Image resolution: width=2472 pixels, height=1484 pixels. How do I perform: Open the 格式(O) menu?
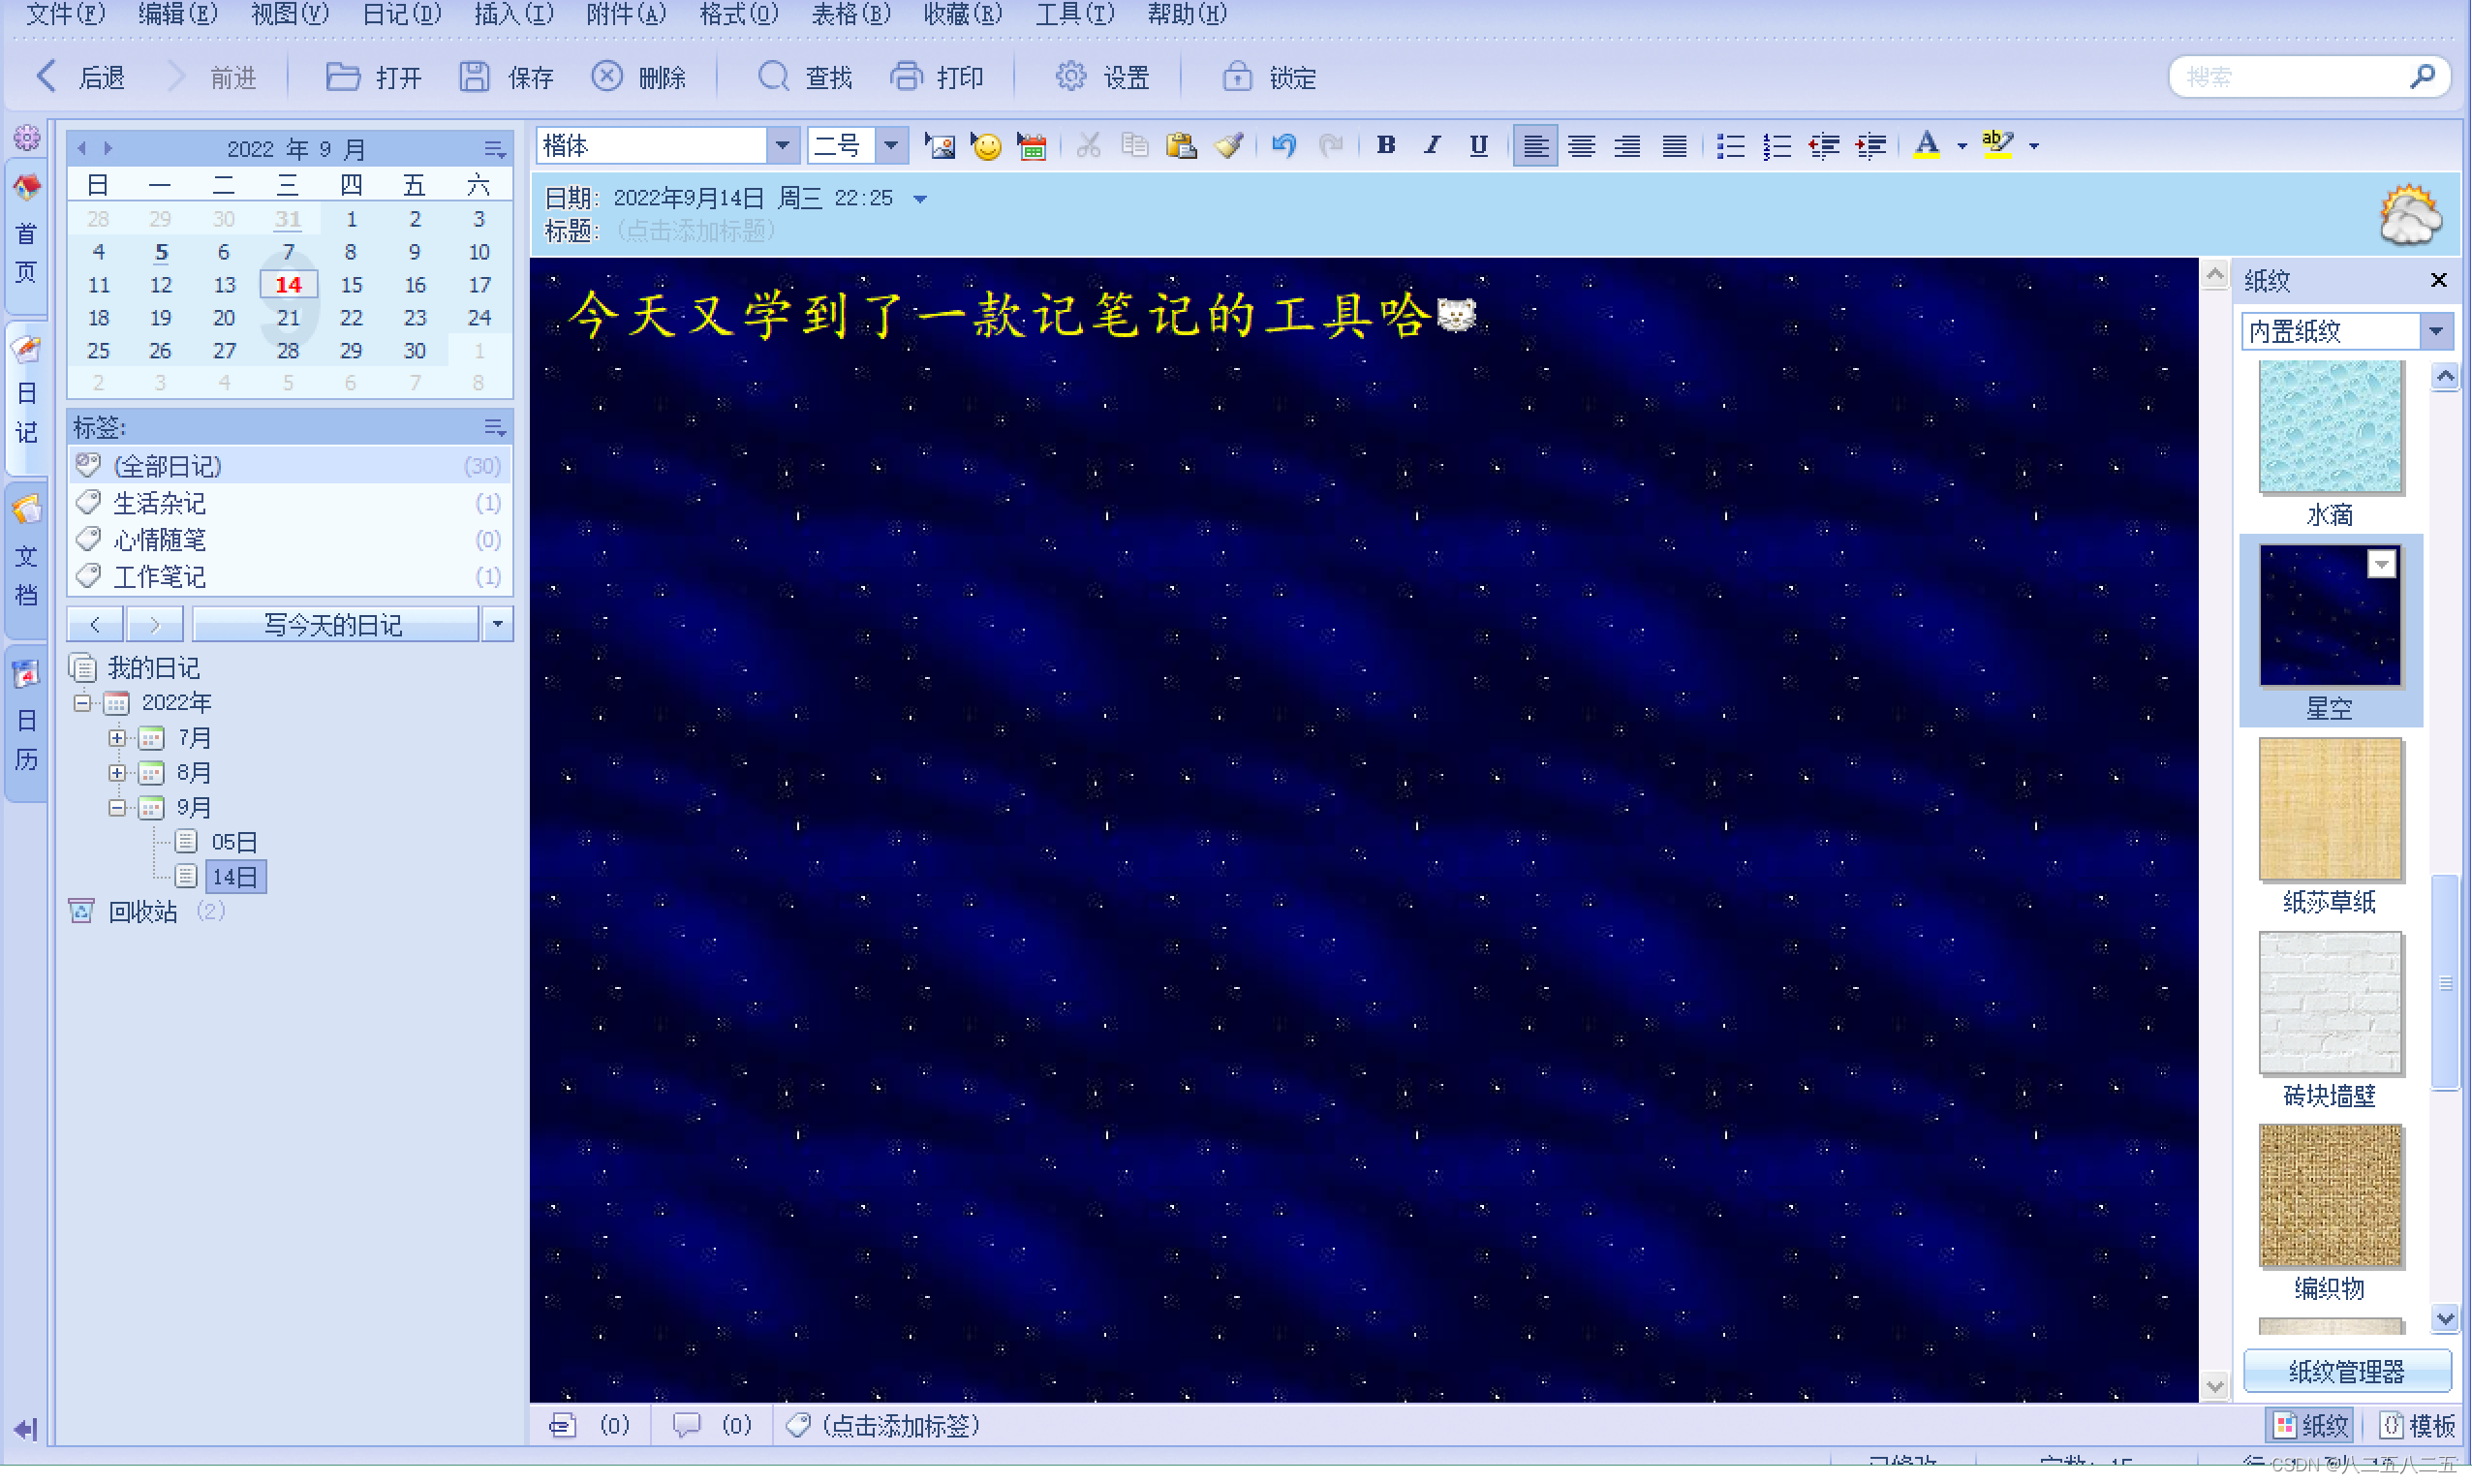click(x=738, y=14)
